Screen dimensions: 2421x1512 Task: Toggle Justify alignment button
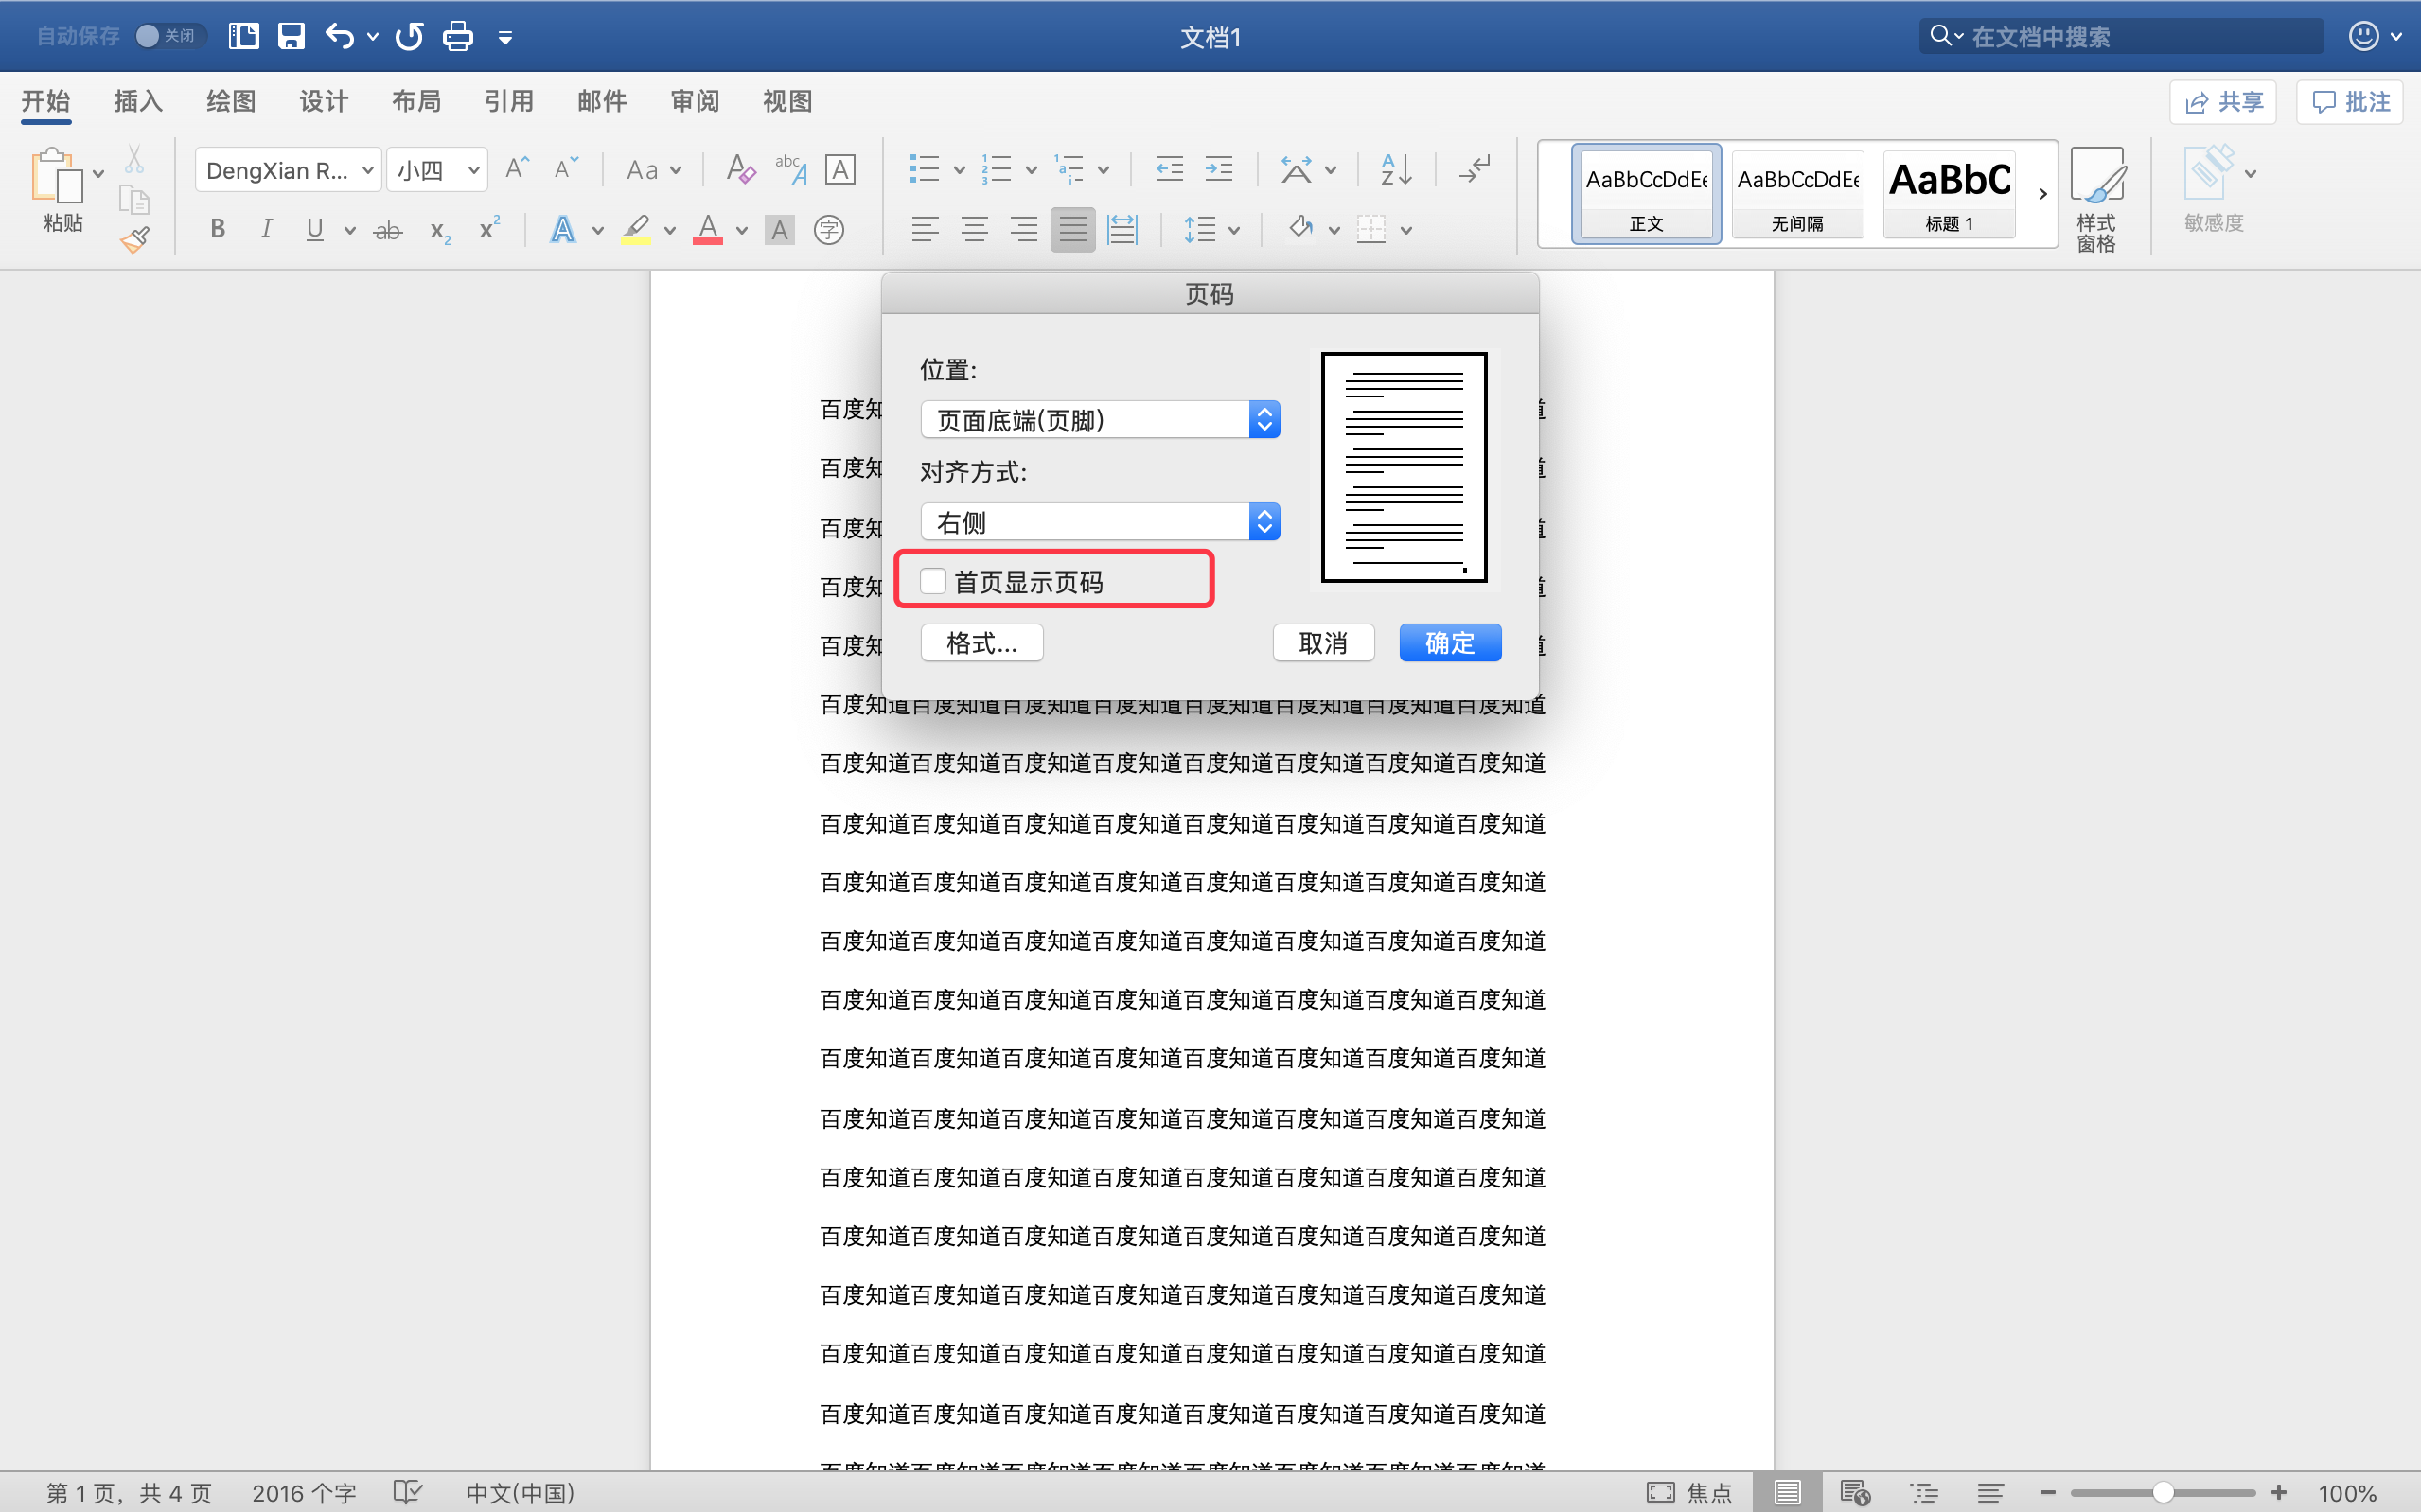point(1072,230)
